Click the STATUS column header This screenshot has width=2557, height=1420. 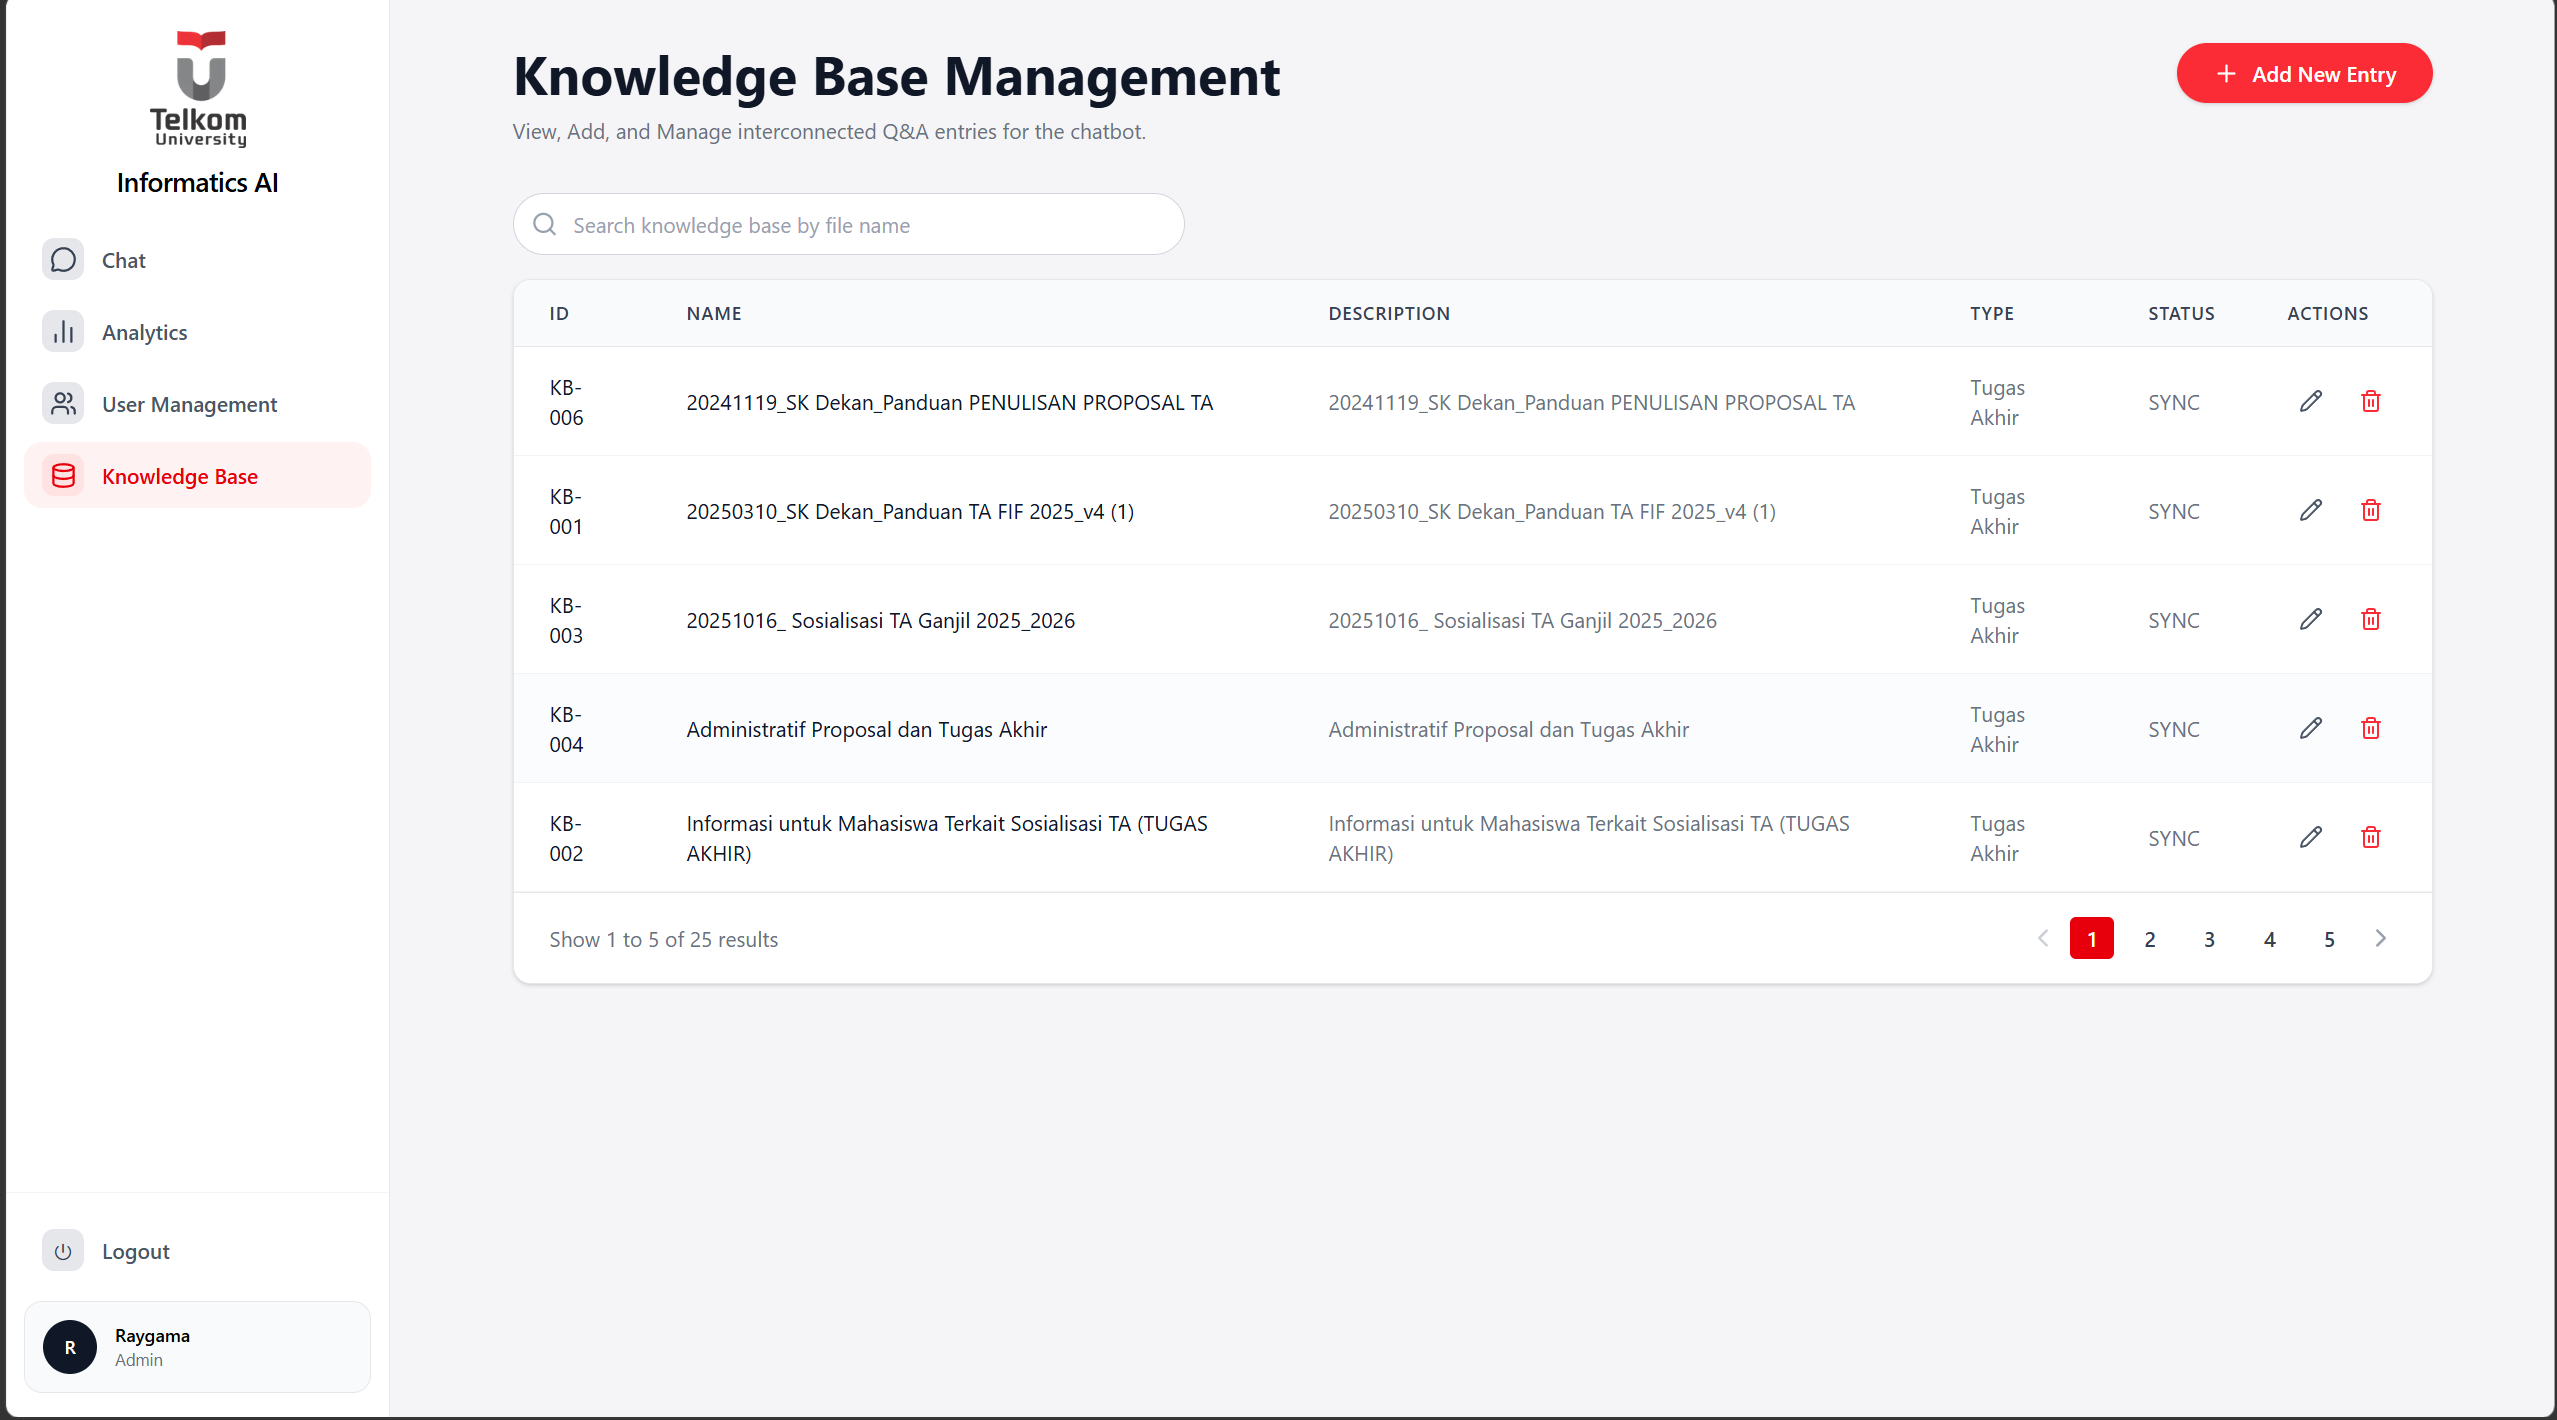[2181, 314]
